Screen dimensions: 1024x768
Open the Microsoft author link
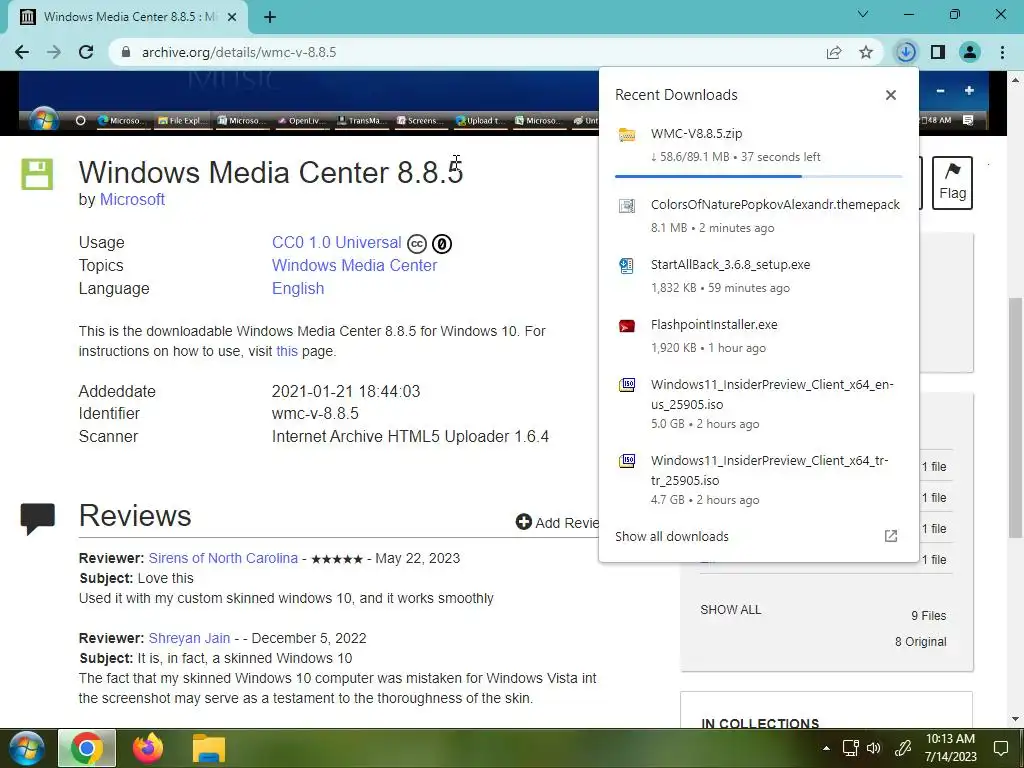coord(132,199)
